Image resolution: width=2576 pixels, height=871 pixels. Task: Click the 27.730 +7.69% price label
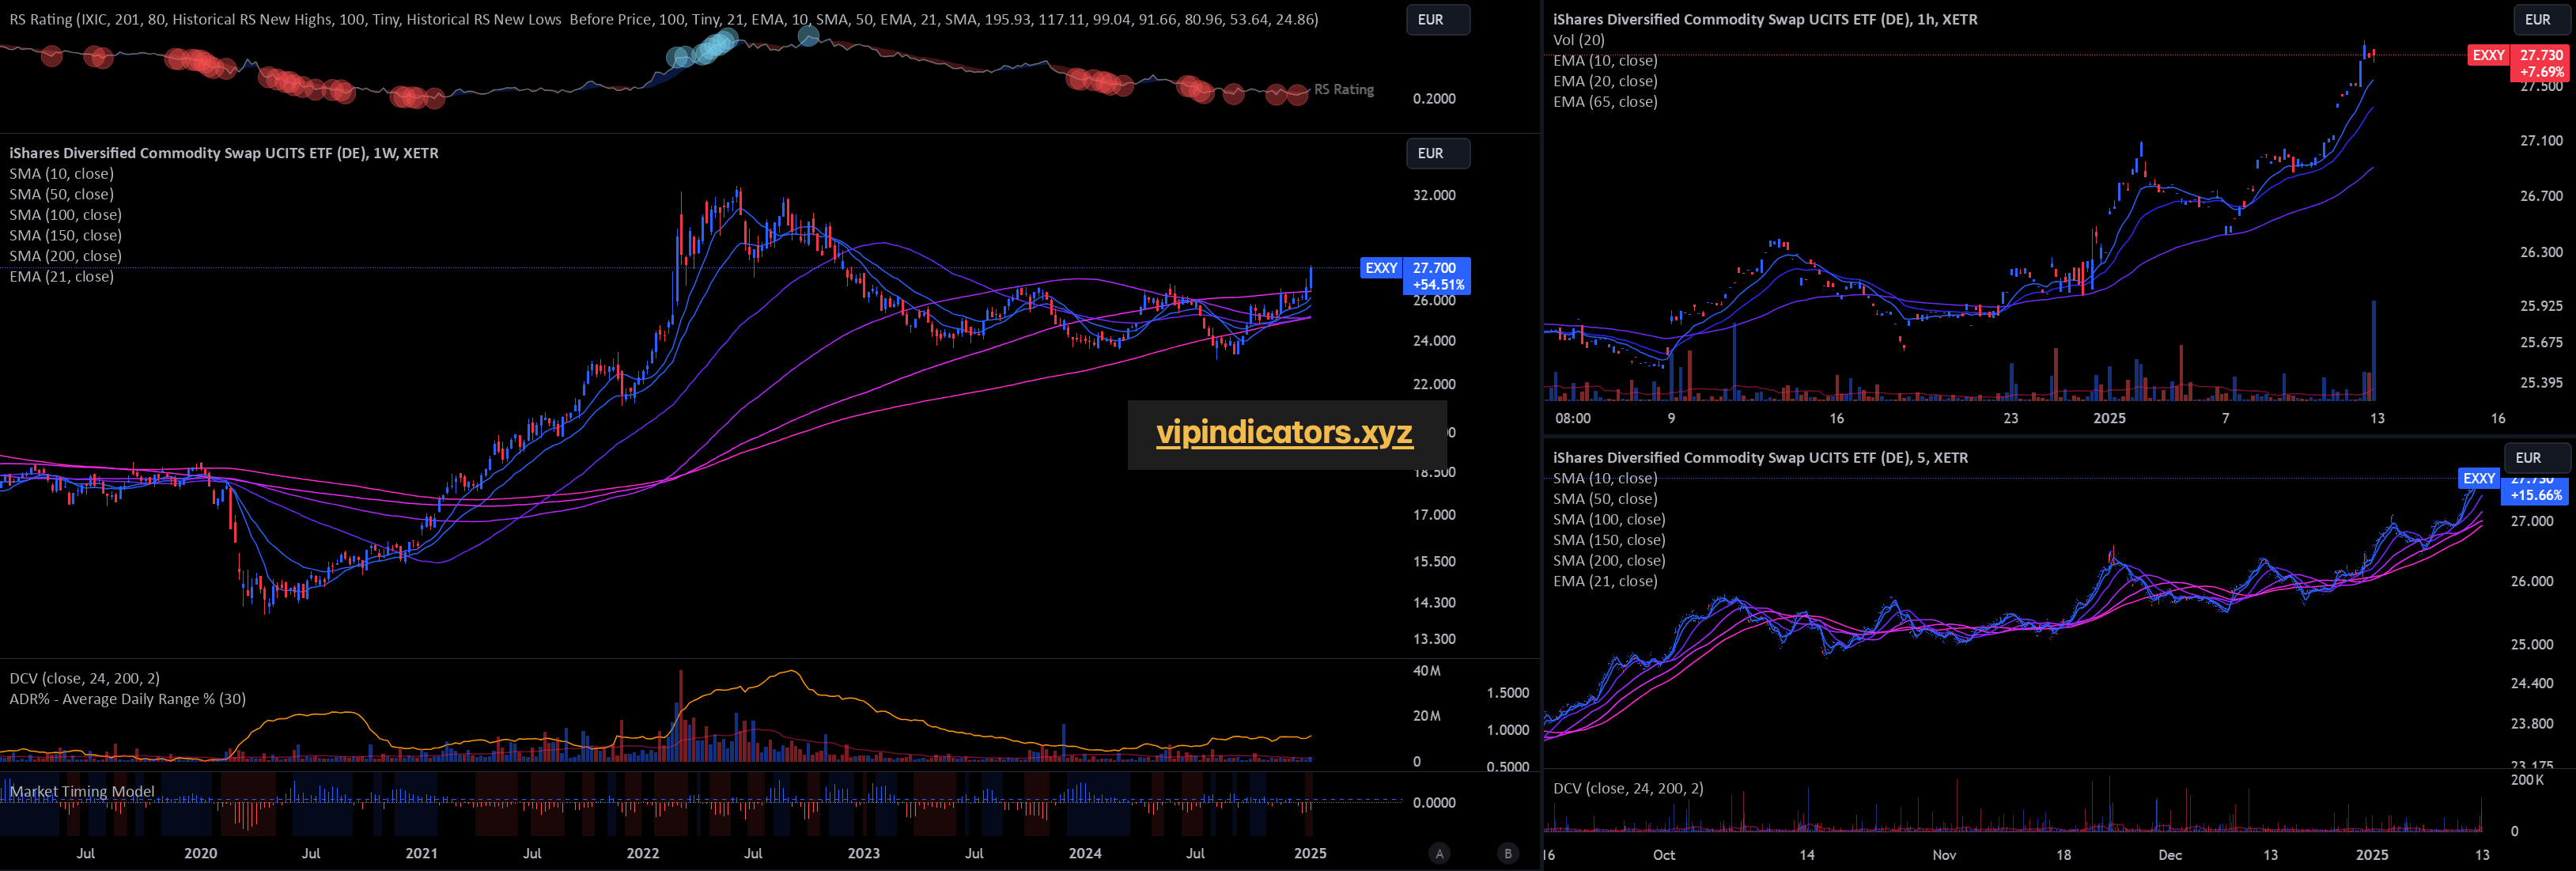2540,63
